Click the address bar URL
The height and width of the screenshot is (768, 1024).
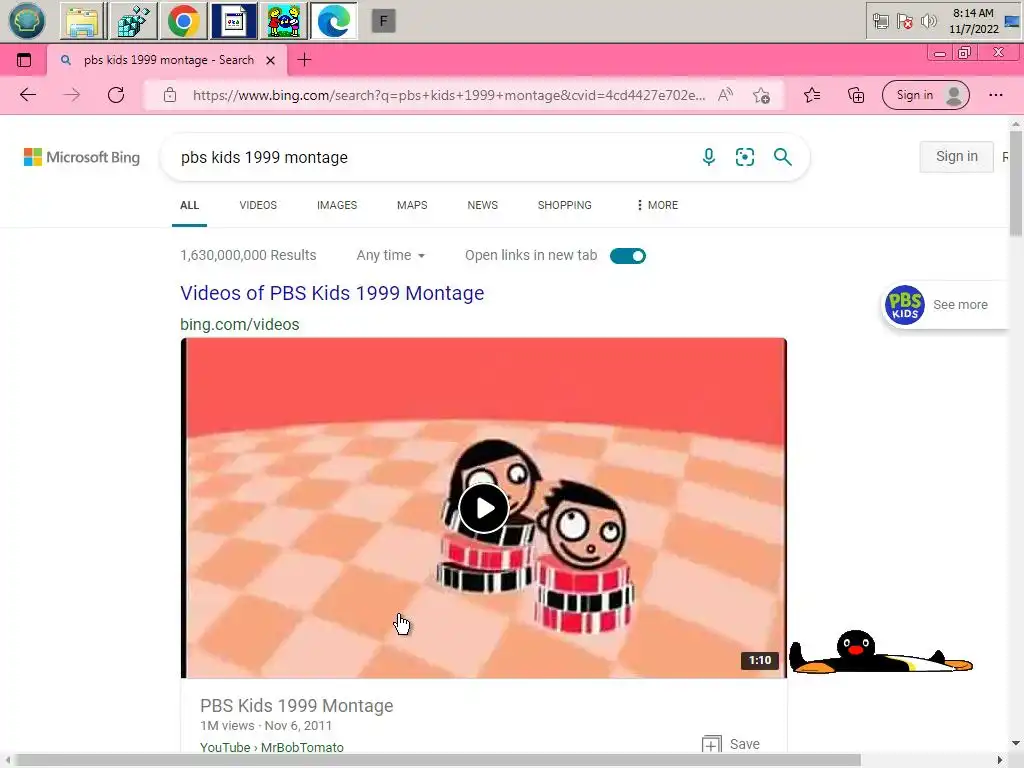coord(449,95)
